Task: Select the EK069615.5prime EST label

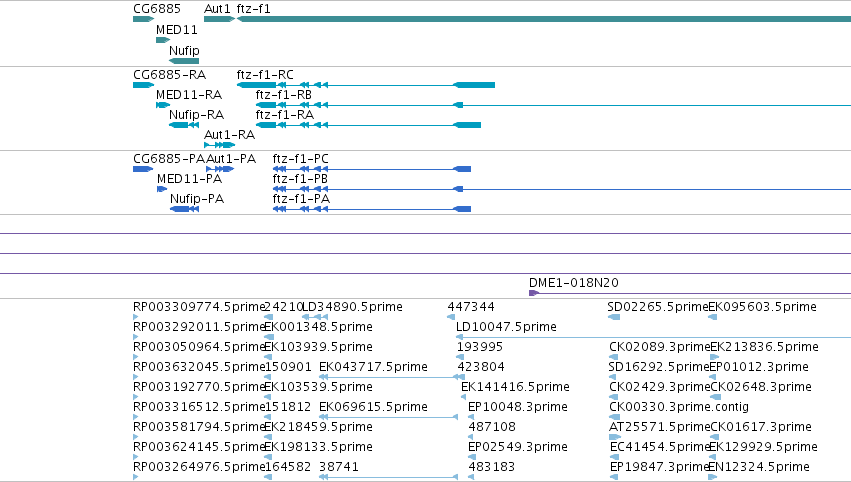Action: 373,408
